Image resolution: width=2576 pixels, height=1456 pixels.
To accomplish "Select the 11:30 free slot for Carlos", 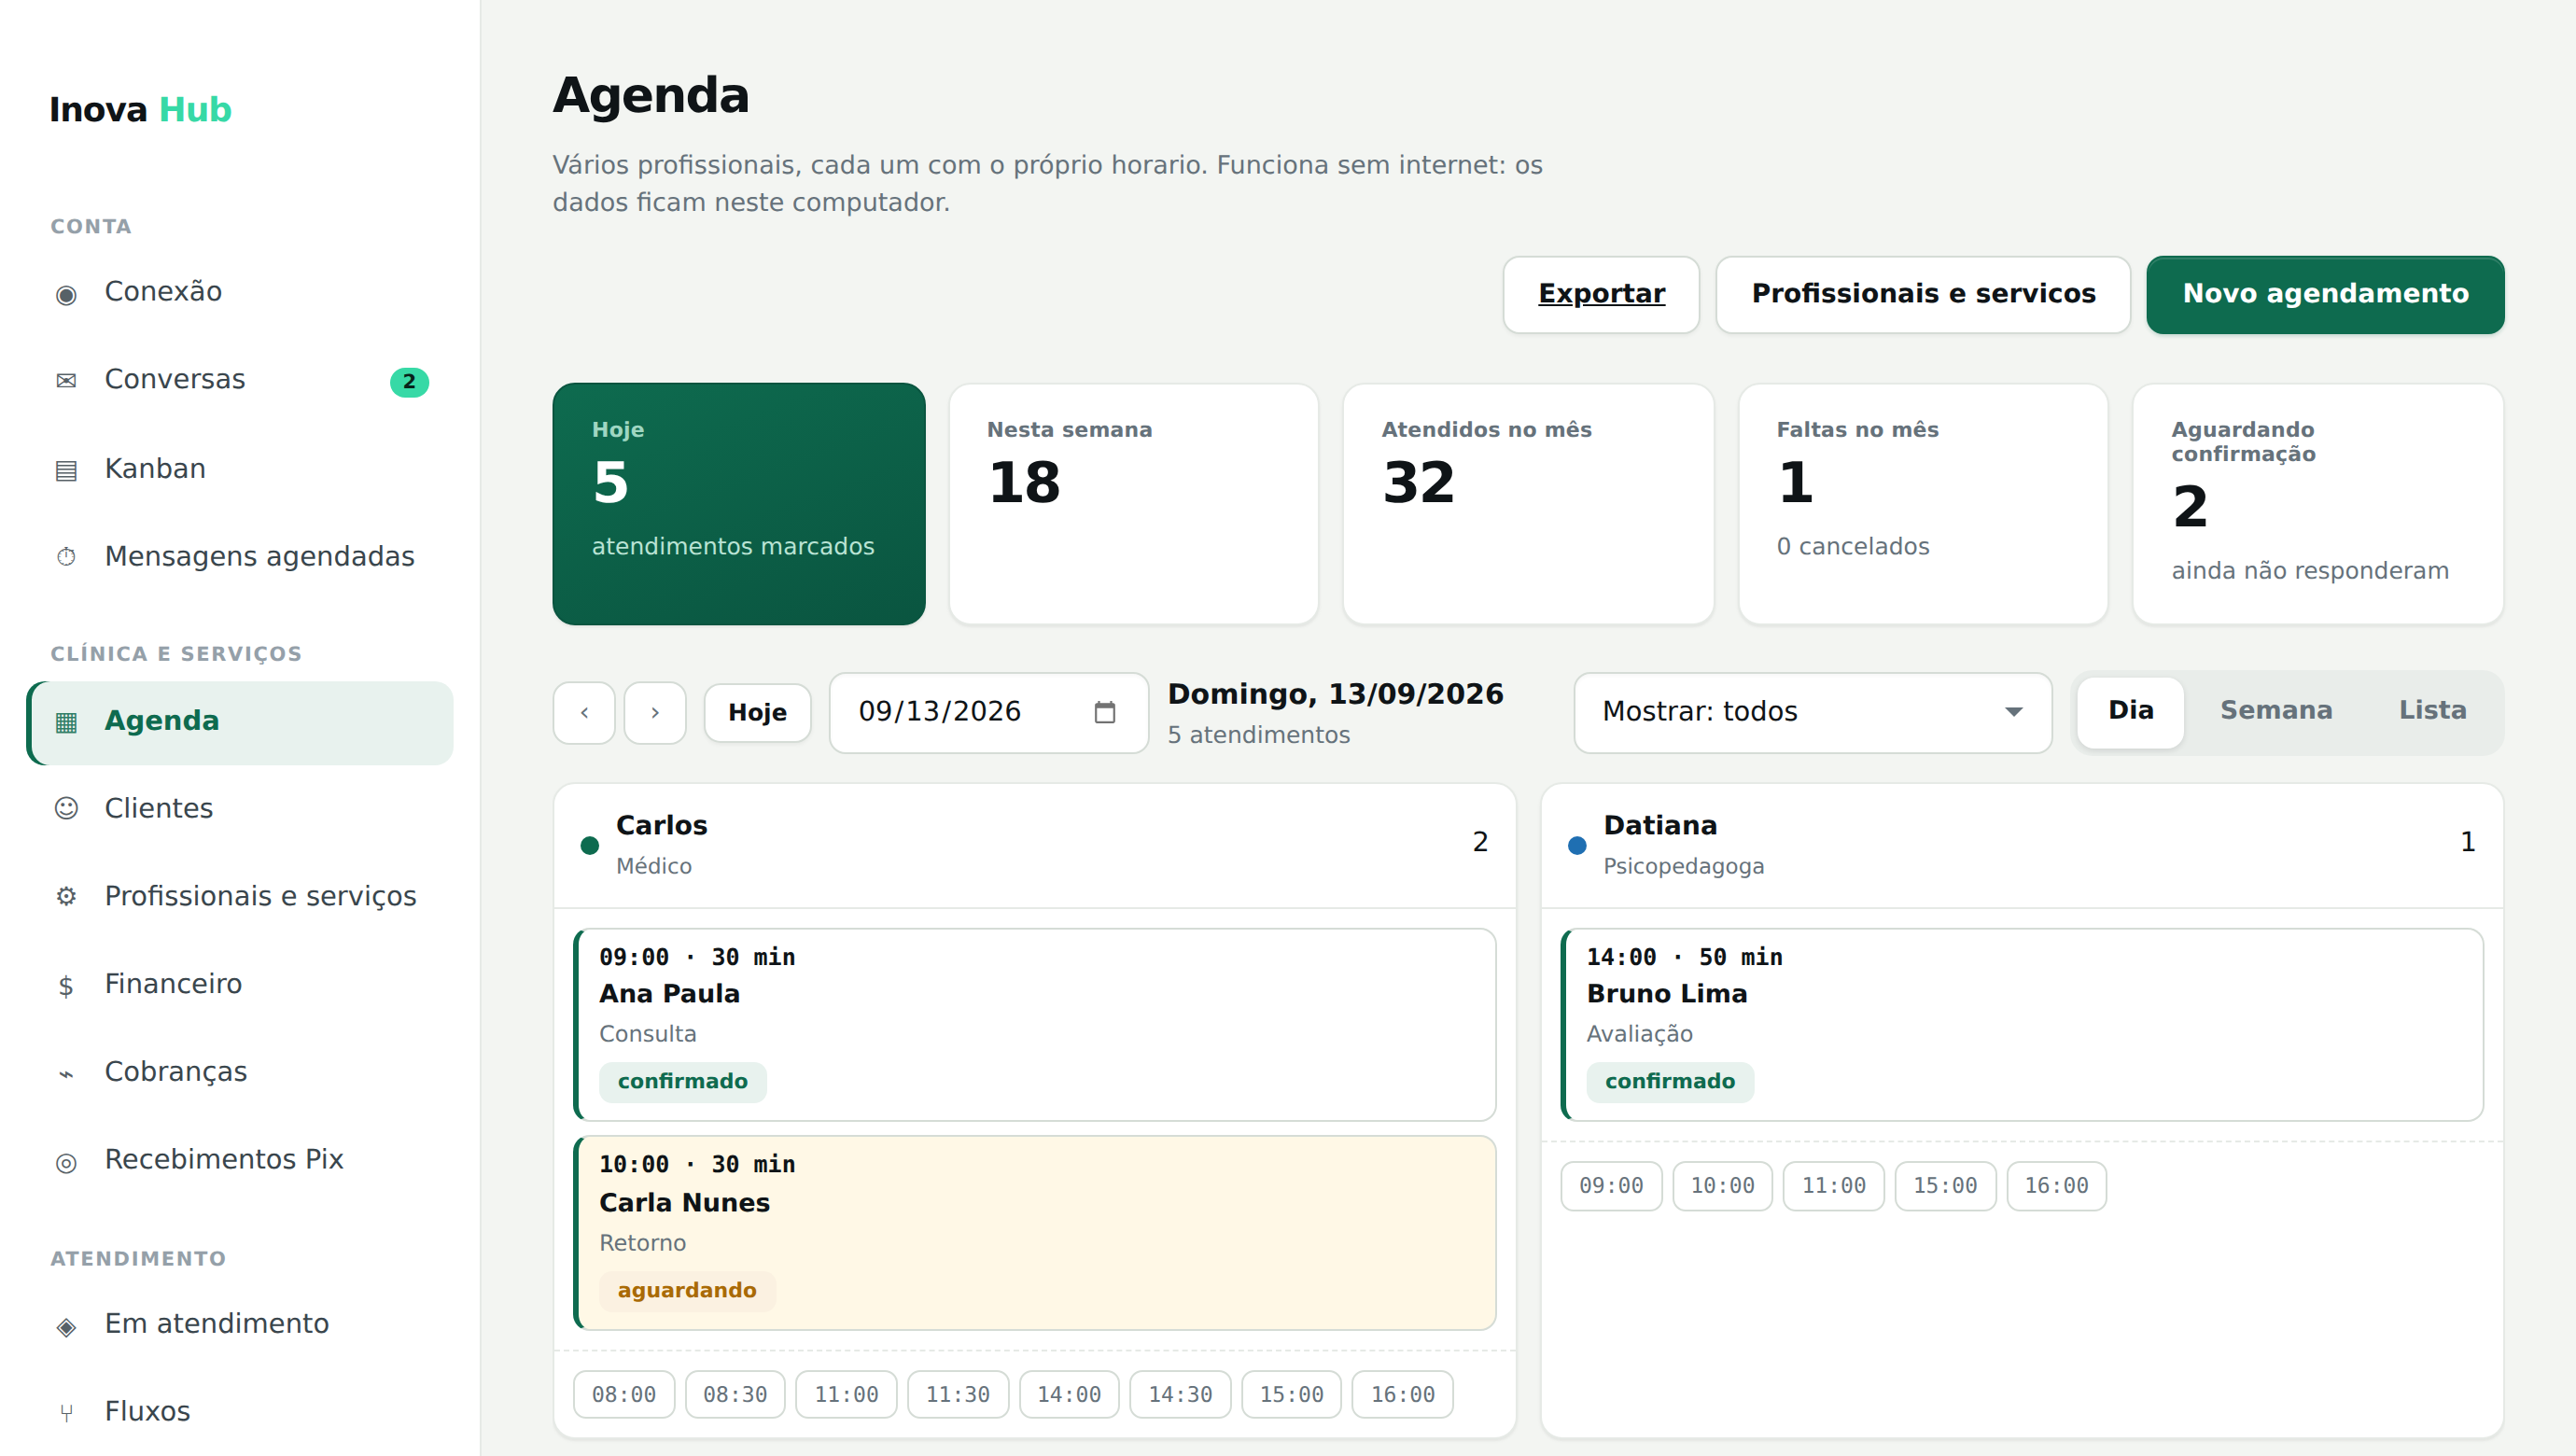I will point(958,1395).
